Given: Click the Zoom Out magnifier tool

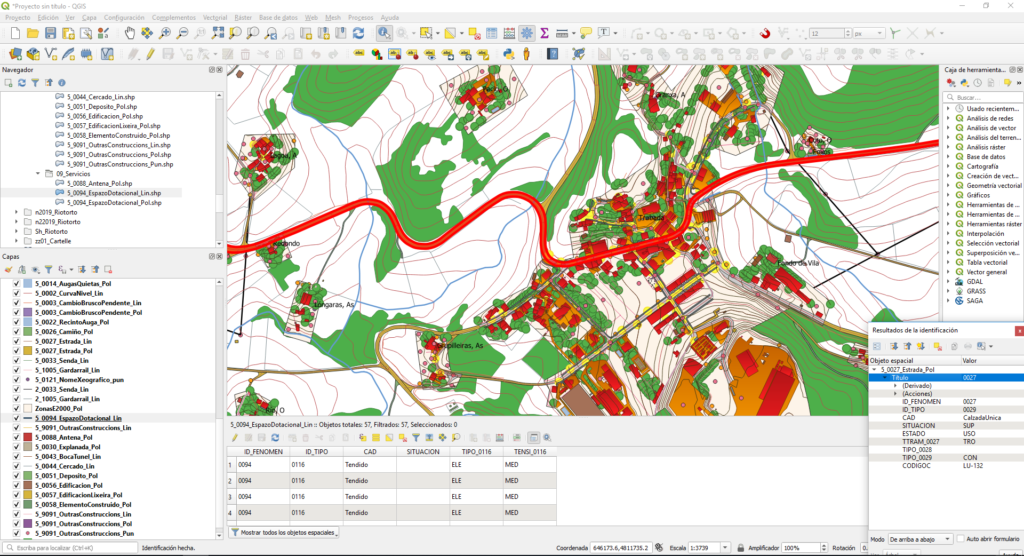Looking at the screenshot, I should (x=182, y=33).
